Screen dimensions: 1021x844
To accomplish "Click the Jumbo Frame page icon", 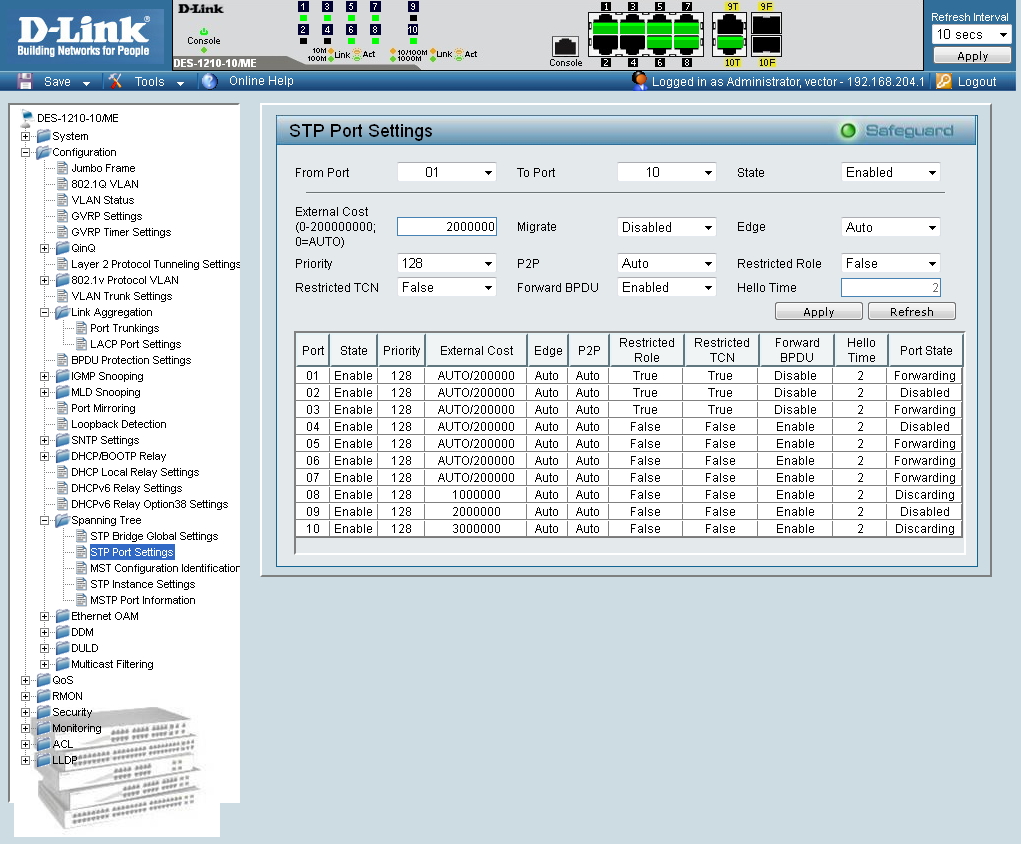I will (62, 168).
